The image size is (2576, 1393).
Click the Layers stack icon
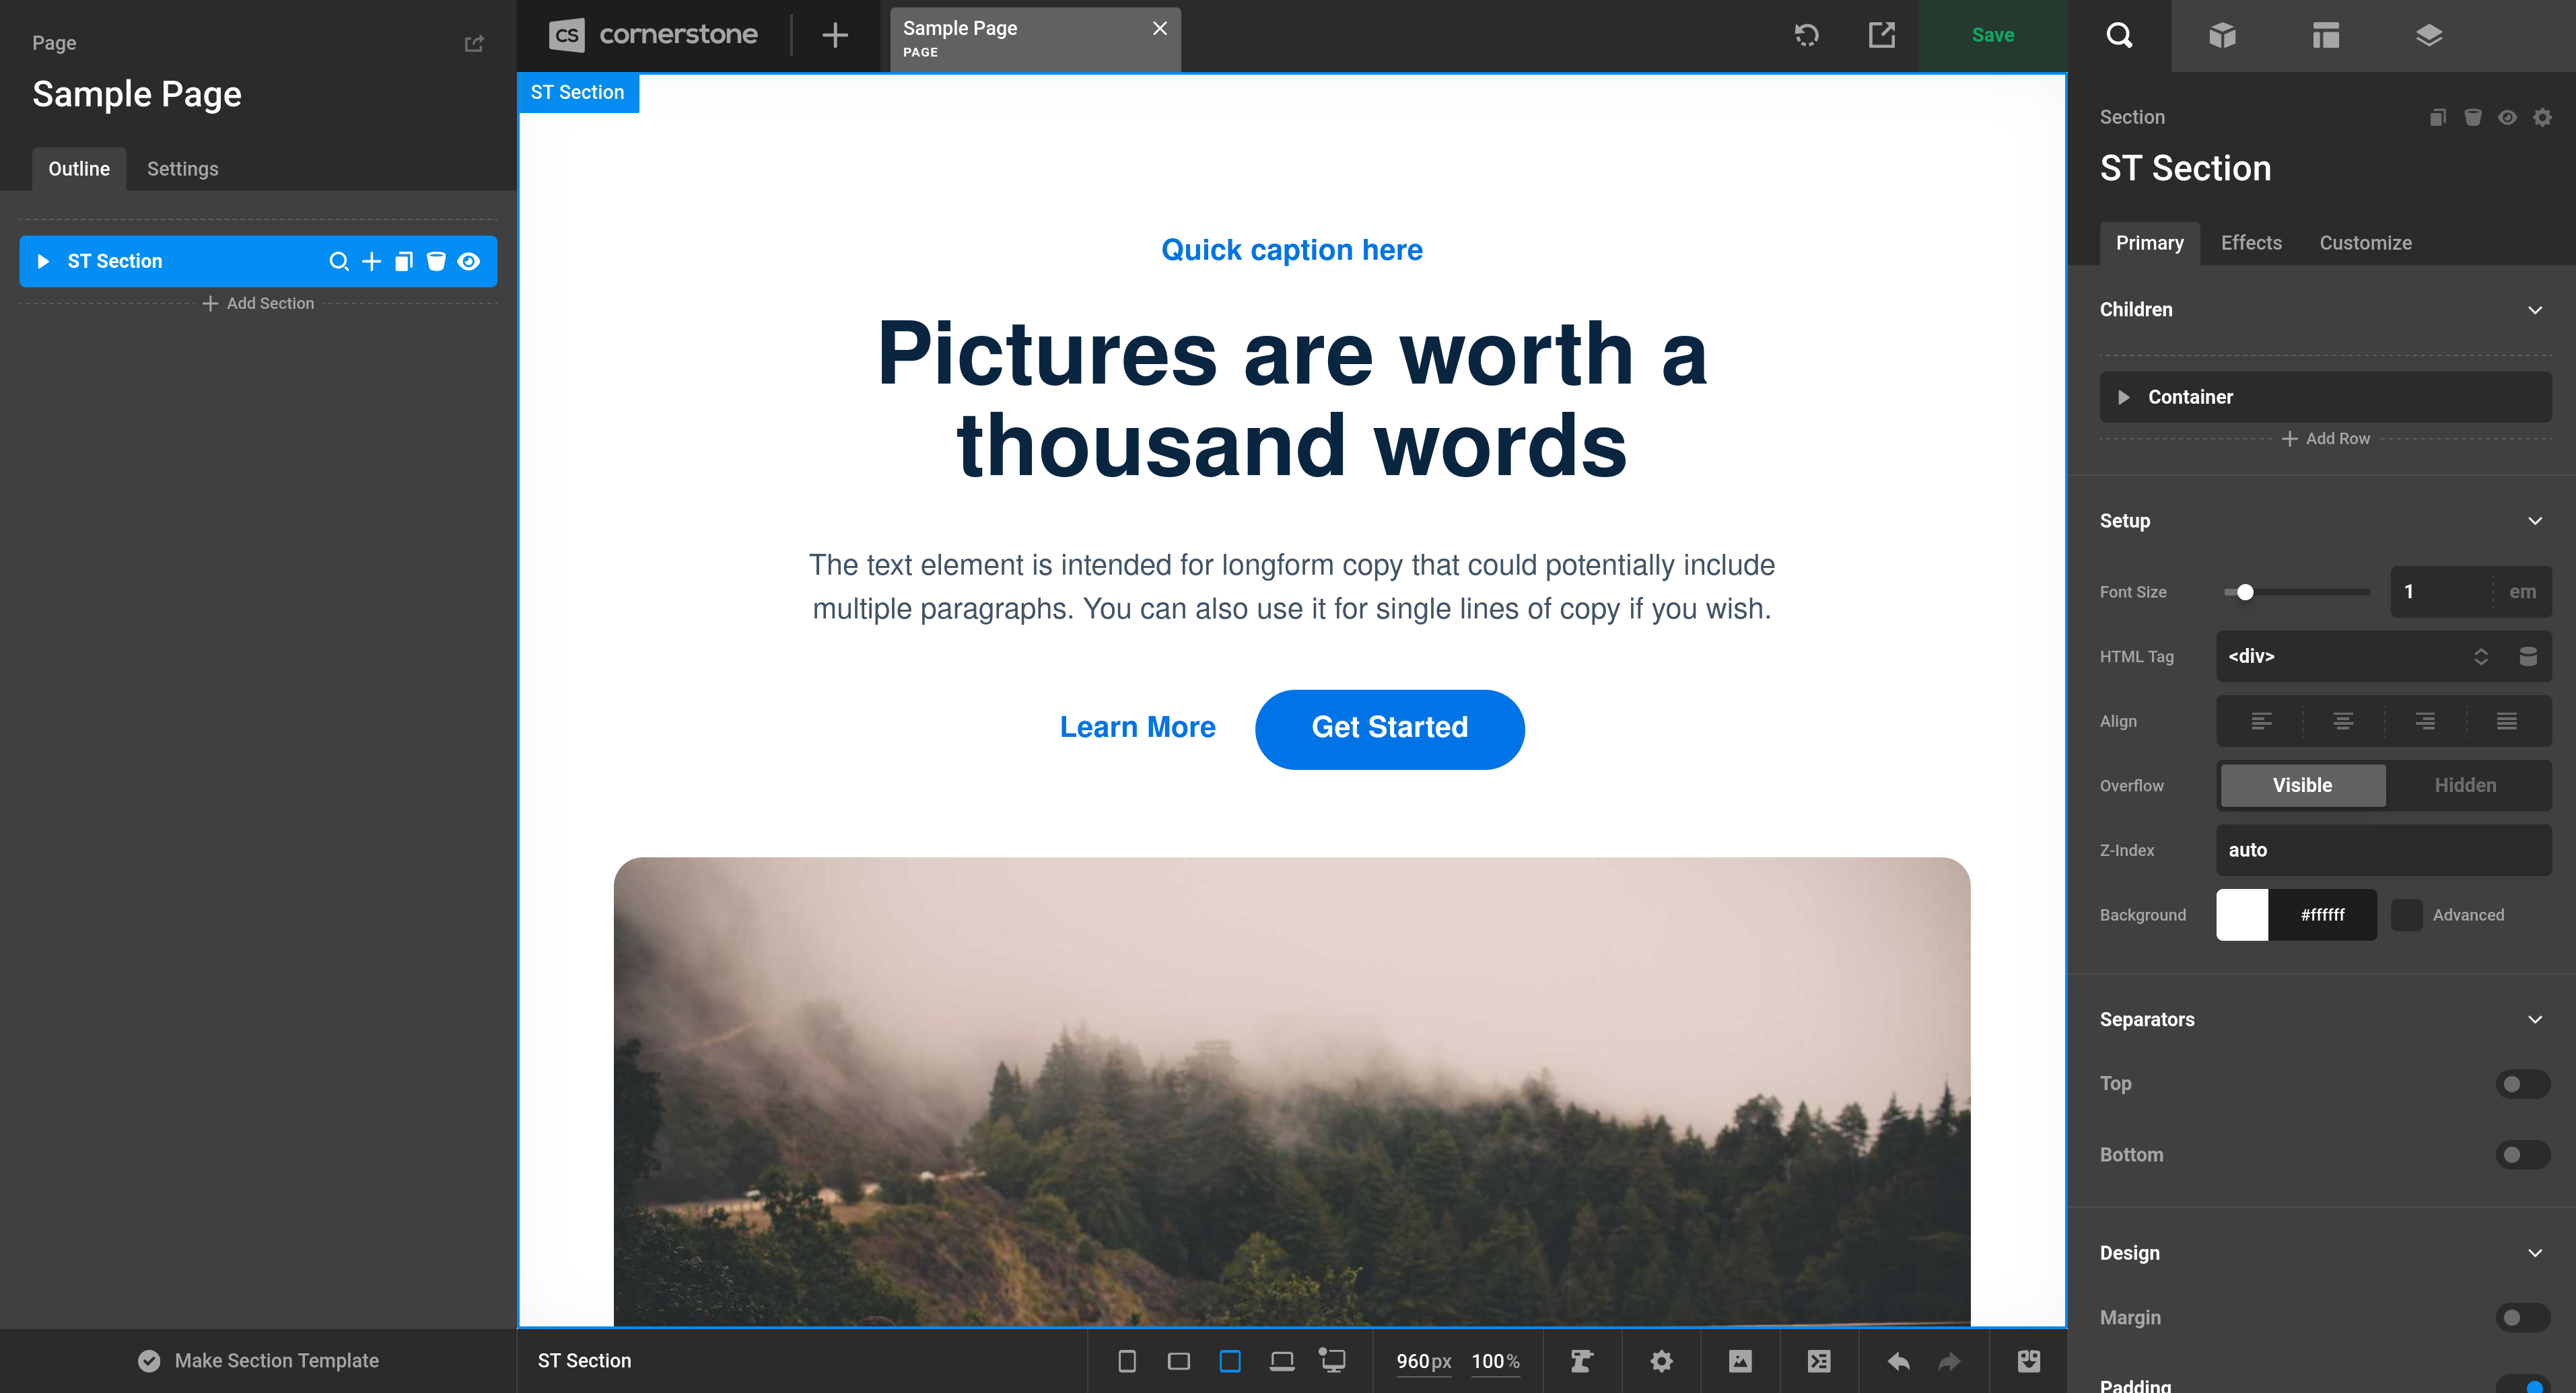2428,36
